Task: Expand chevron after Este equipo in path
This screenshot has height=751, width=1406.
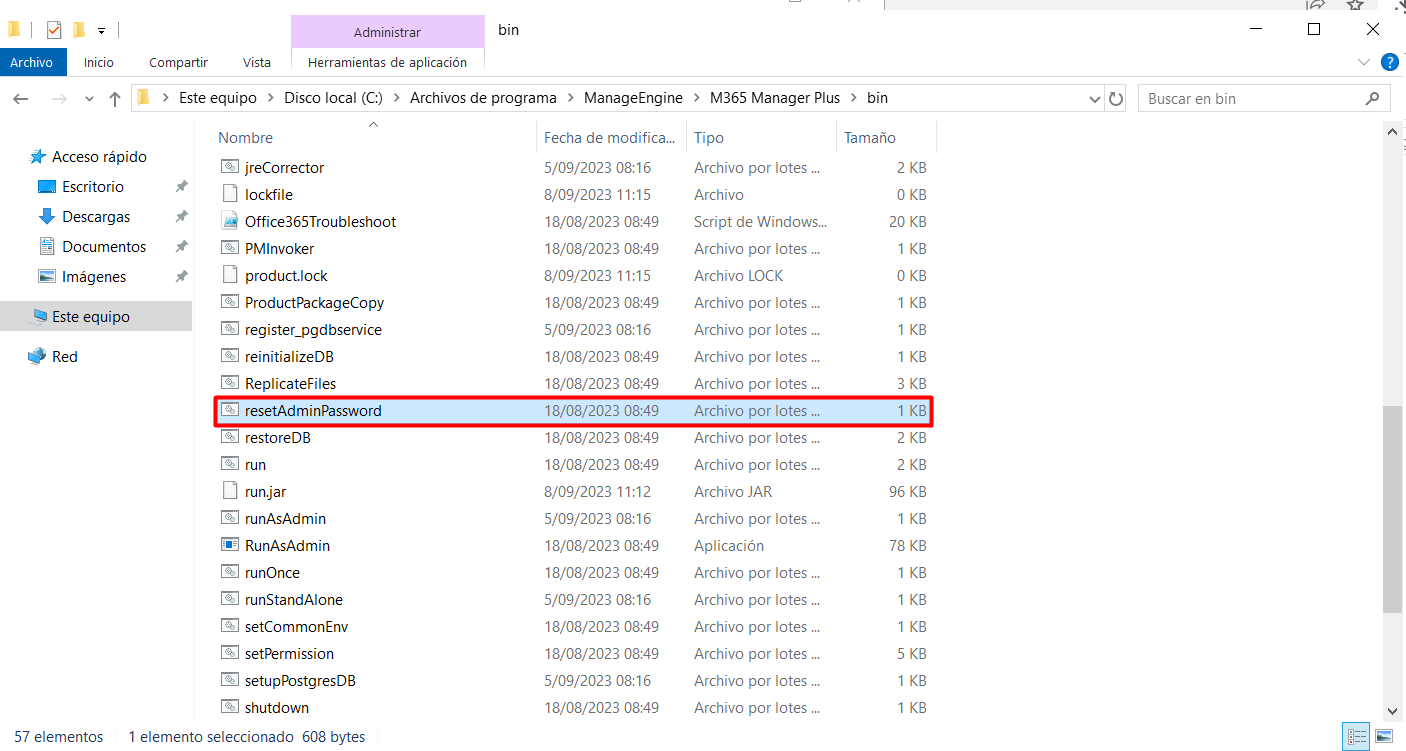Action: pyautogui.click(x=270, y=98)
